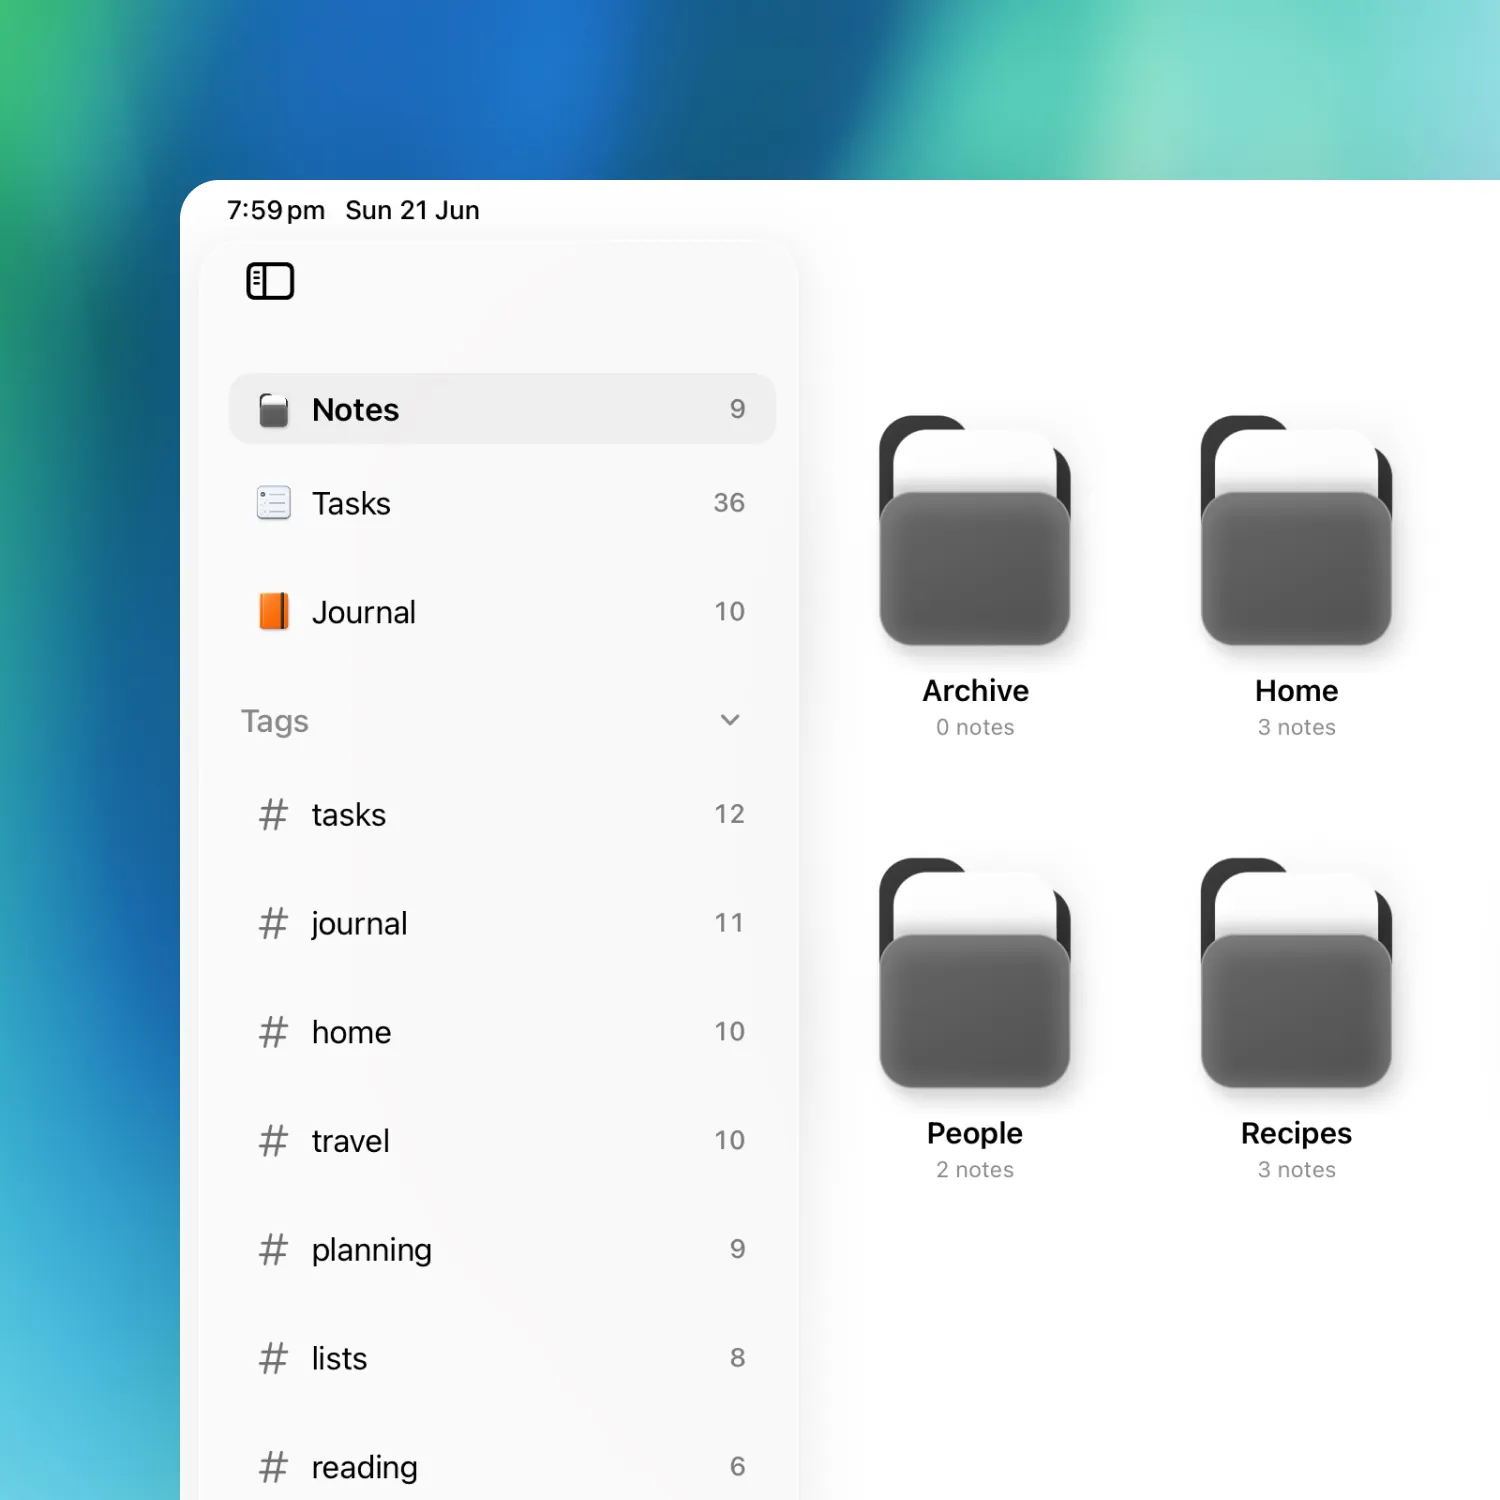
Task: Open the Recipes folder icon
Action: coord(1296,973)
